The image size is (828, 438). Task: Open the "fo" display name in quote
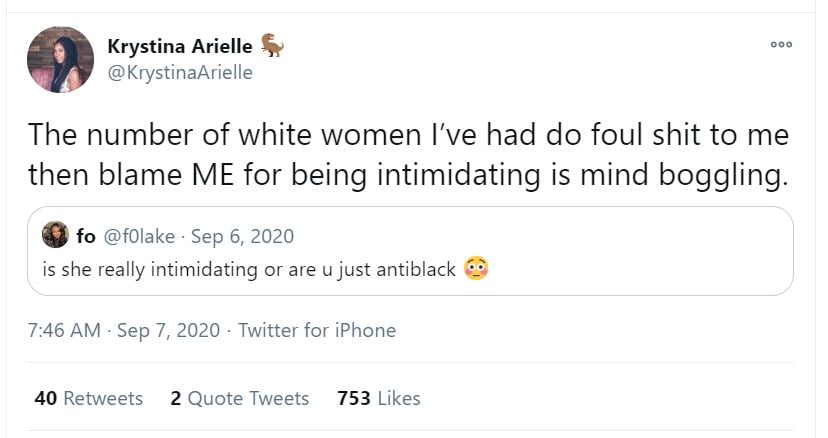pyautogui.click(x=85, y=236)
